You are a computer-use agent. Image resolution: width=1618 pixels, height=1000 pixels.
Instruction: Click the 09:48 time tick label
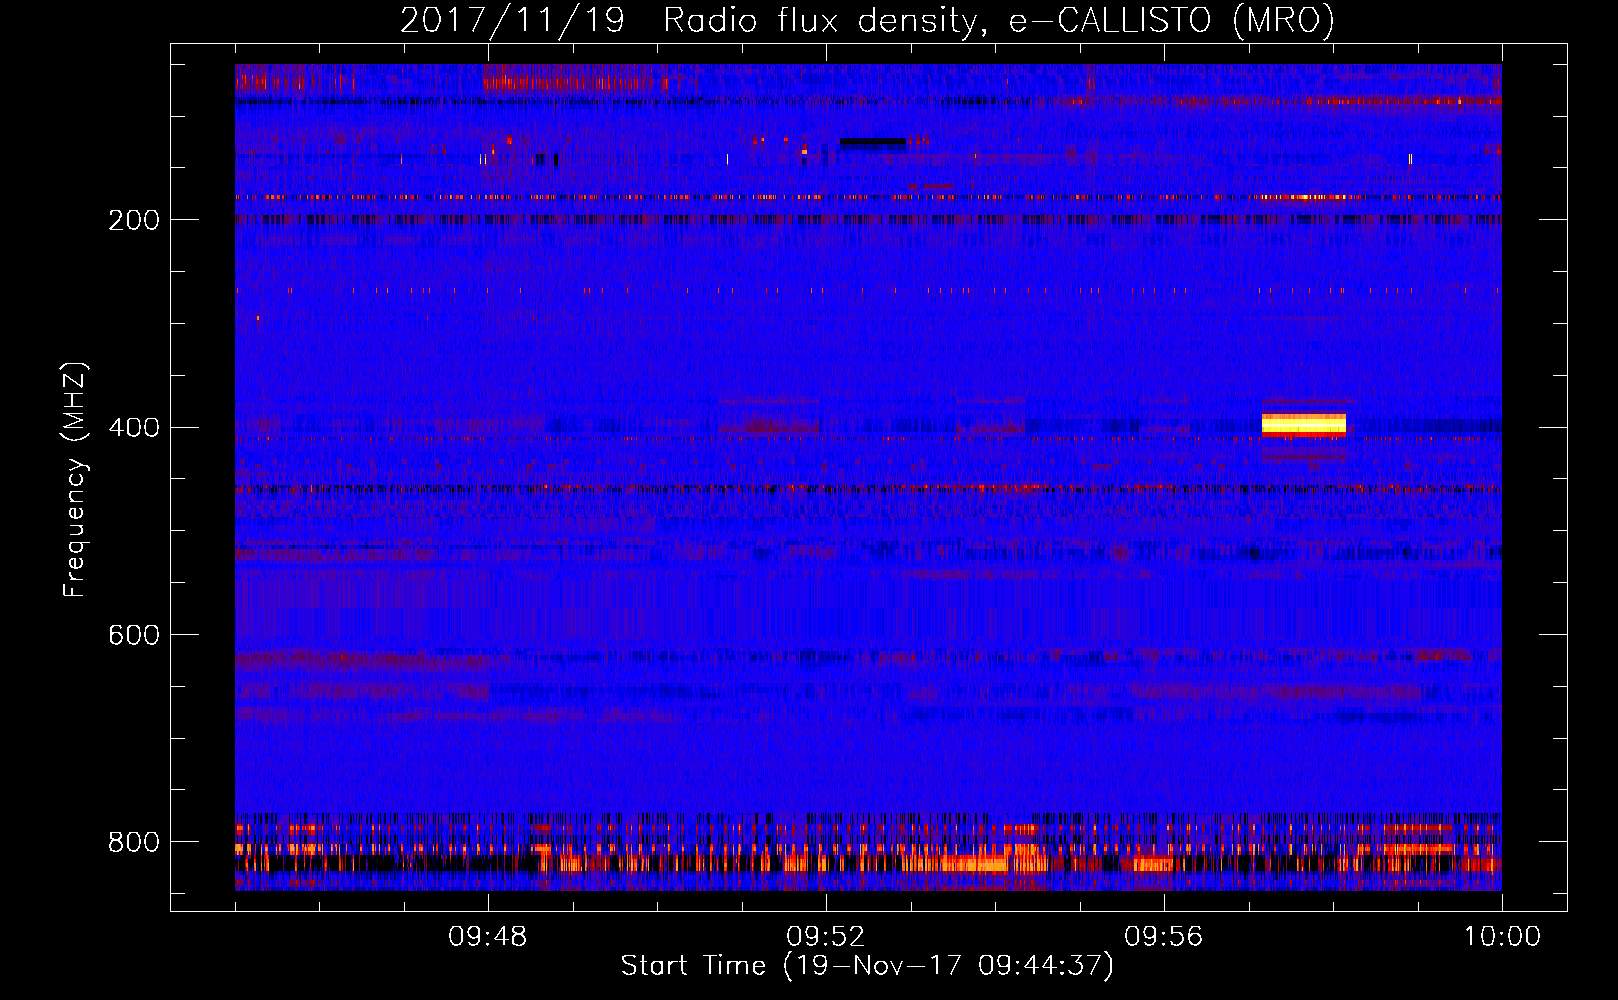[488, 937]
